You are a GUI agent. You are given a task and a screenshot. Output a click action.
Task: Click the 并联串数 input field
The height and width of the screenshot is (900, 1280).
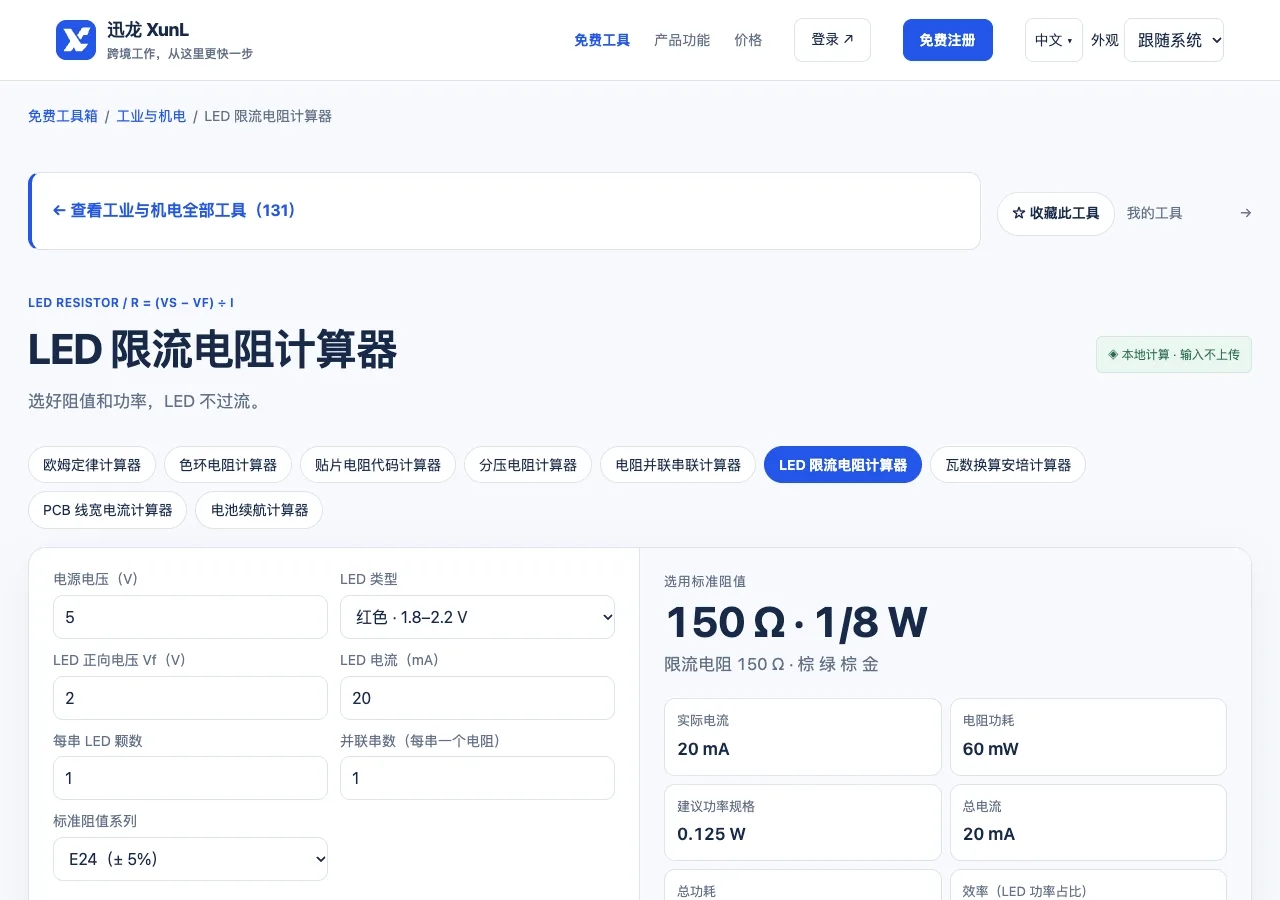(x=478, y=778)
